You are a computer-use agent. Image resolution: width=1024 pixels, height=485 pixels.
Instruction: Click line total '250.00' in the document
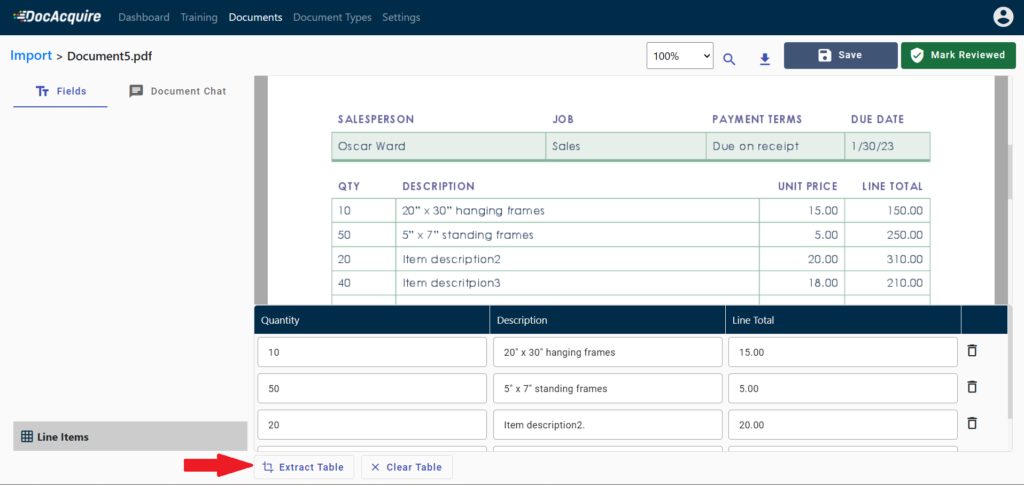903,235
